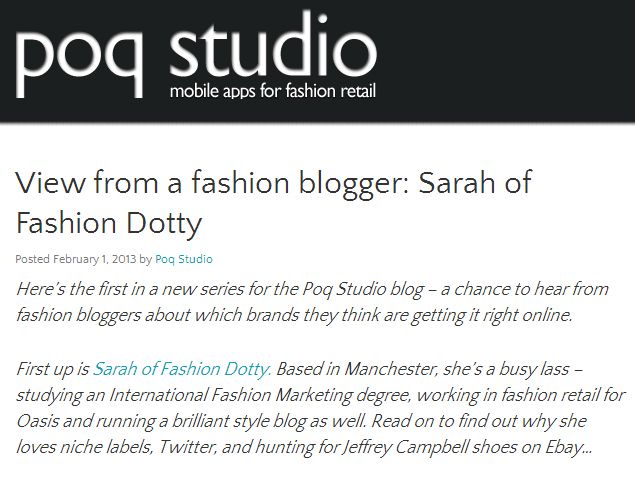Click the 'Poq Studio blog' phrase in the intro
Image resolution: width=635 pixels, height=491 pixels.
click(x=363, y=290)
